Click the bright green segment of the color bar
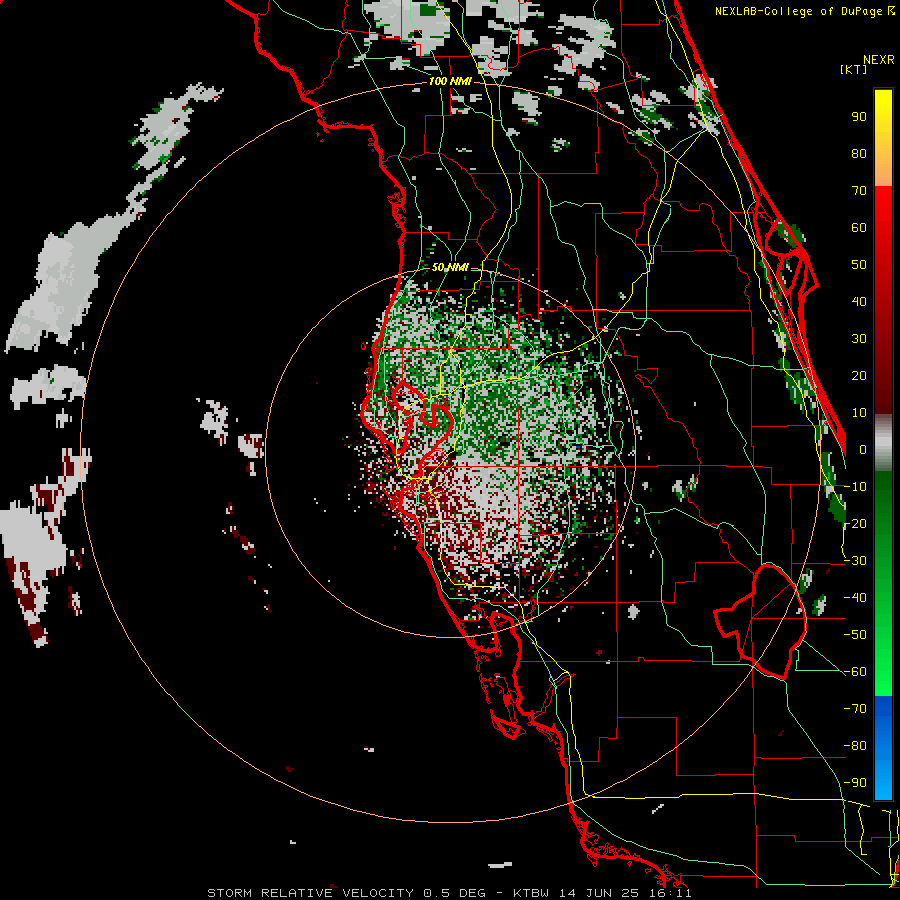Viewport: 900px width, 900px height. 883,660
